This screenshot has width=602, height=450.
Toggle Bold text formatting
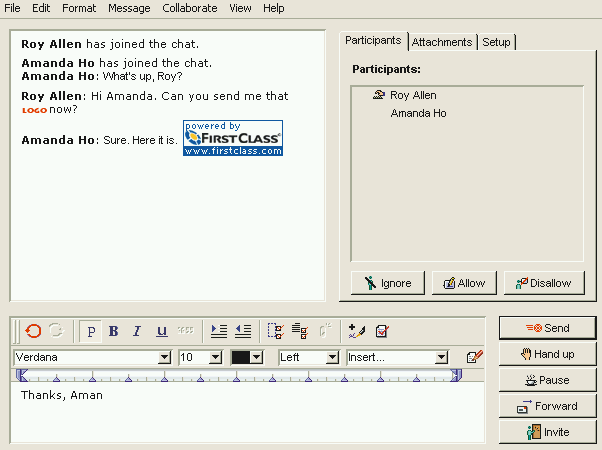(x=113, y=331)
